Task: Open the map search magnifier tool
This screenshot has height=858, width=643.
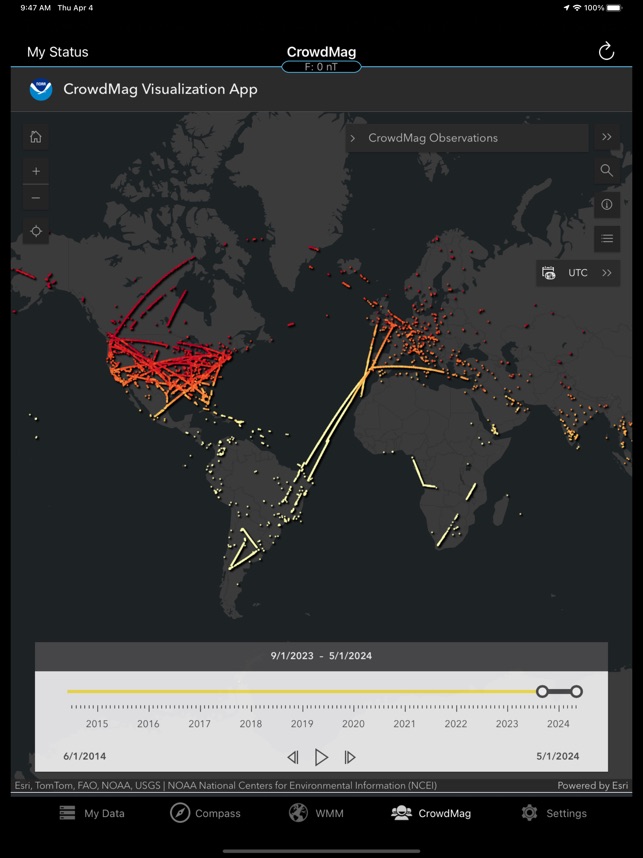Action: 606,171
